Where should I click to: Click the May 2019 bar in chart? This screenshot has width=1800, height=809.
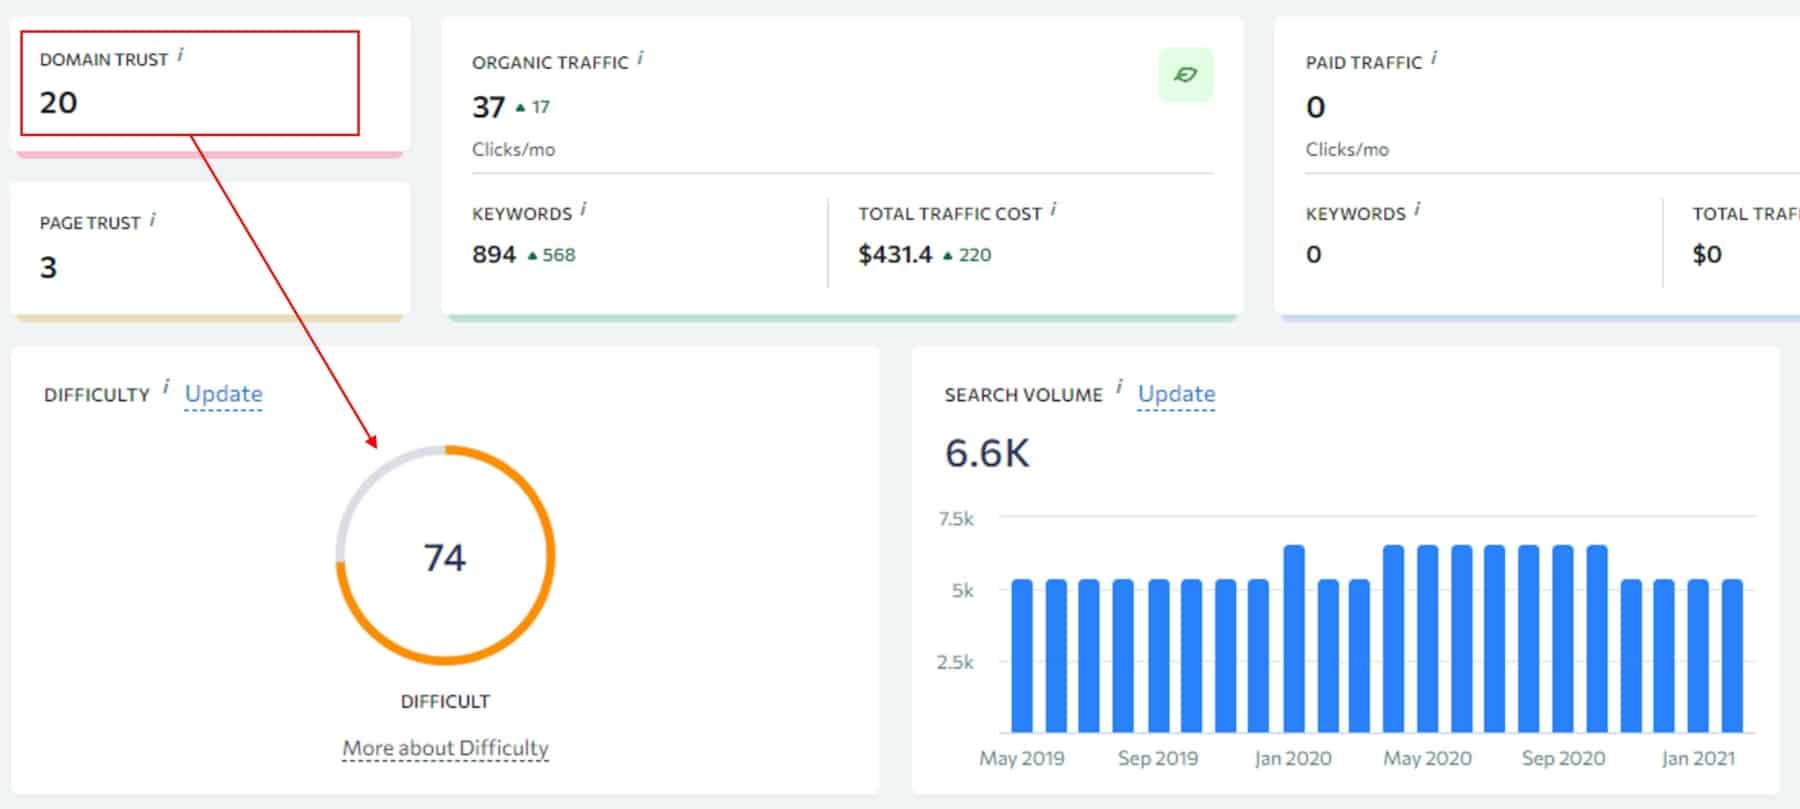point(1021,656)
